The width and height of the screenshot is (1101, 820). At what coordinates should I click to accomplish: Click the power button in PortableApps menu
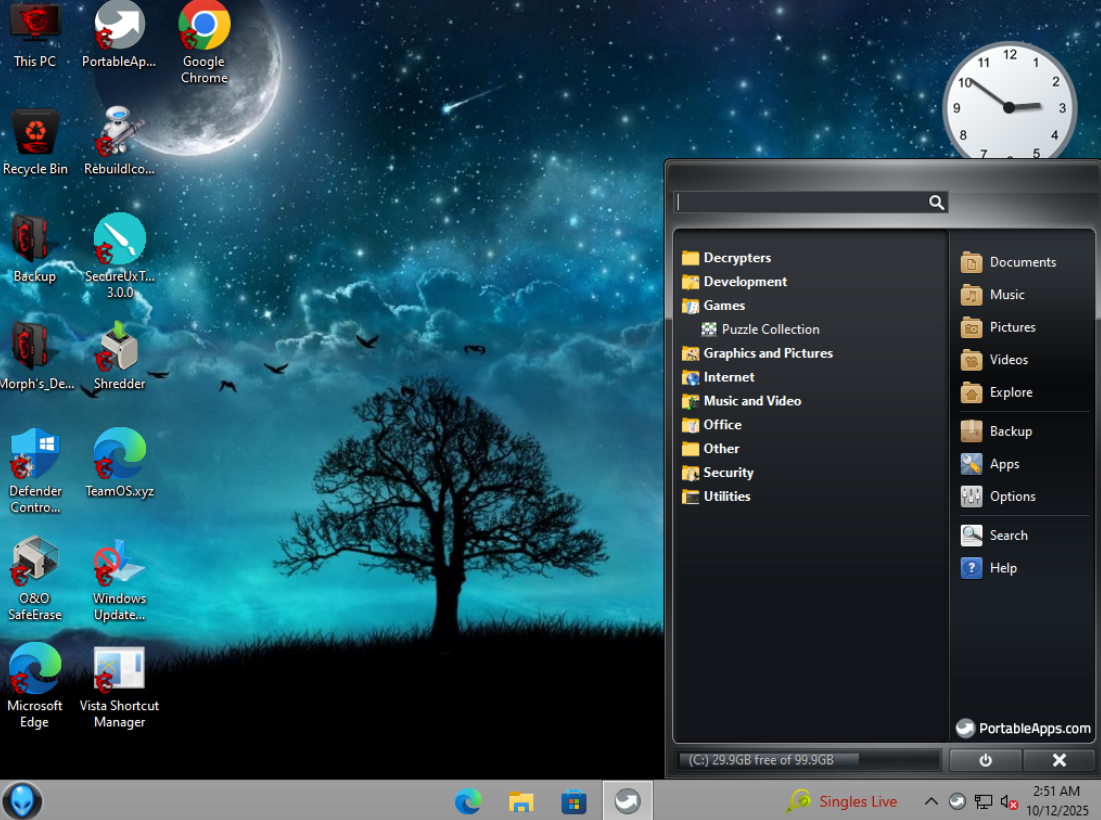[985, 760]
